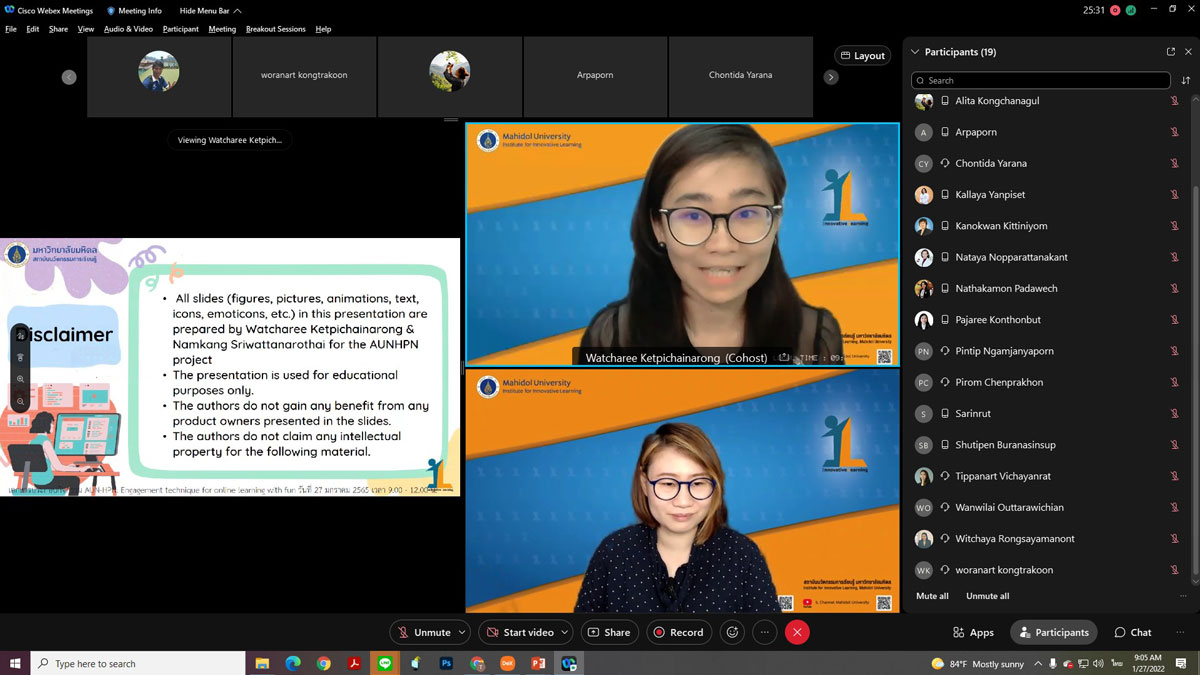Click the Layout button
The image size is (1200, 675).
[x=862, y=56]
